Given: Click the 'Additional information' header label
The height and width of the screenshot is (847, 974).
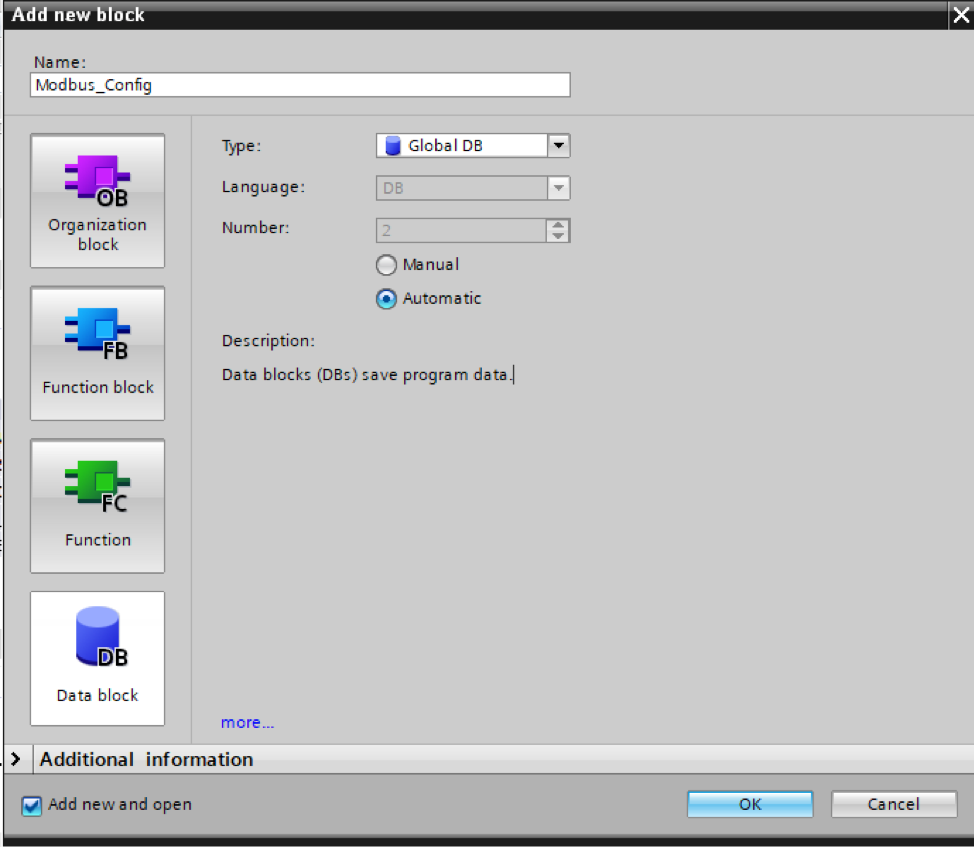Looking at the screenshot, I should pyautogui.click(x=147, y=759).
